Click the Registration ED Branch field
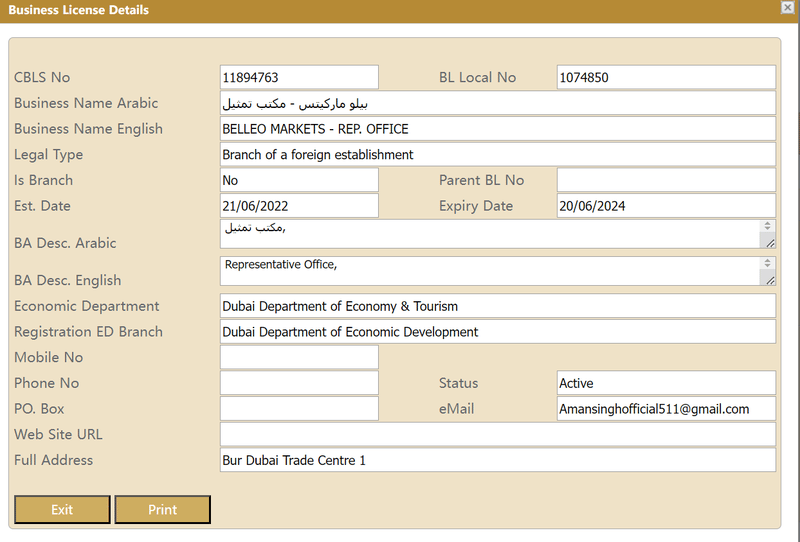Screen dimensions: 800x542 click(498, 332)
